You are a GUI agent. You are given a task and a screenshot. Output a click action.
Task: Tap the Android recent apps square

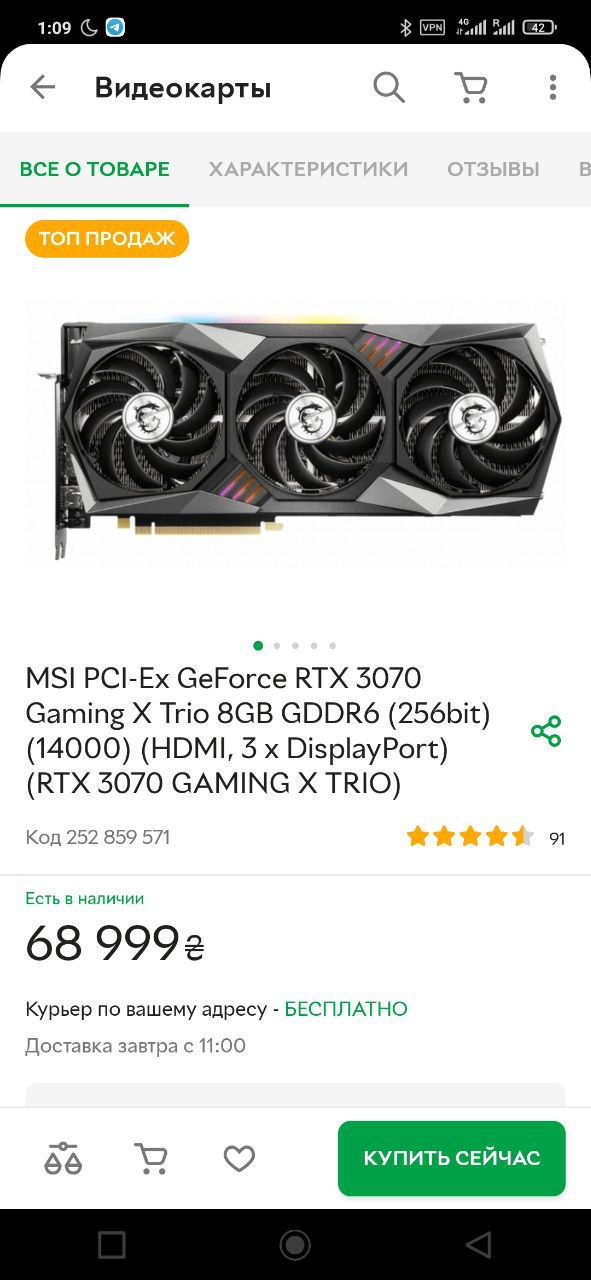(x=112, y=1244)
